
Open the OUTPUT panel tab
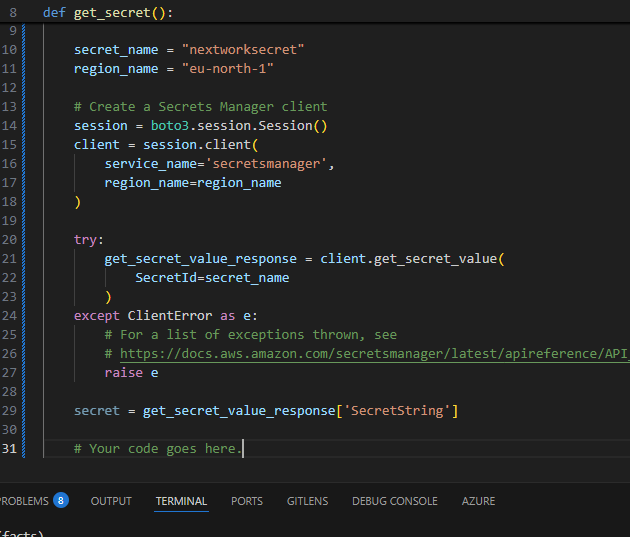coord(111,501)
